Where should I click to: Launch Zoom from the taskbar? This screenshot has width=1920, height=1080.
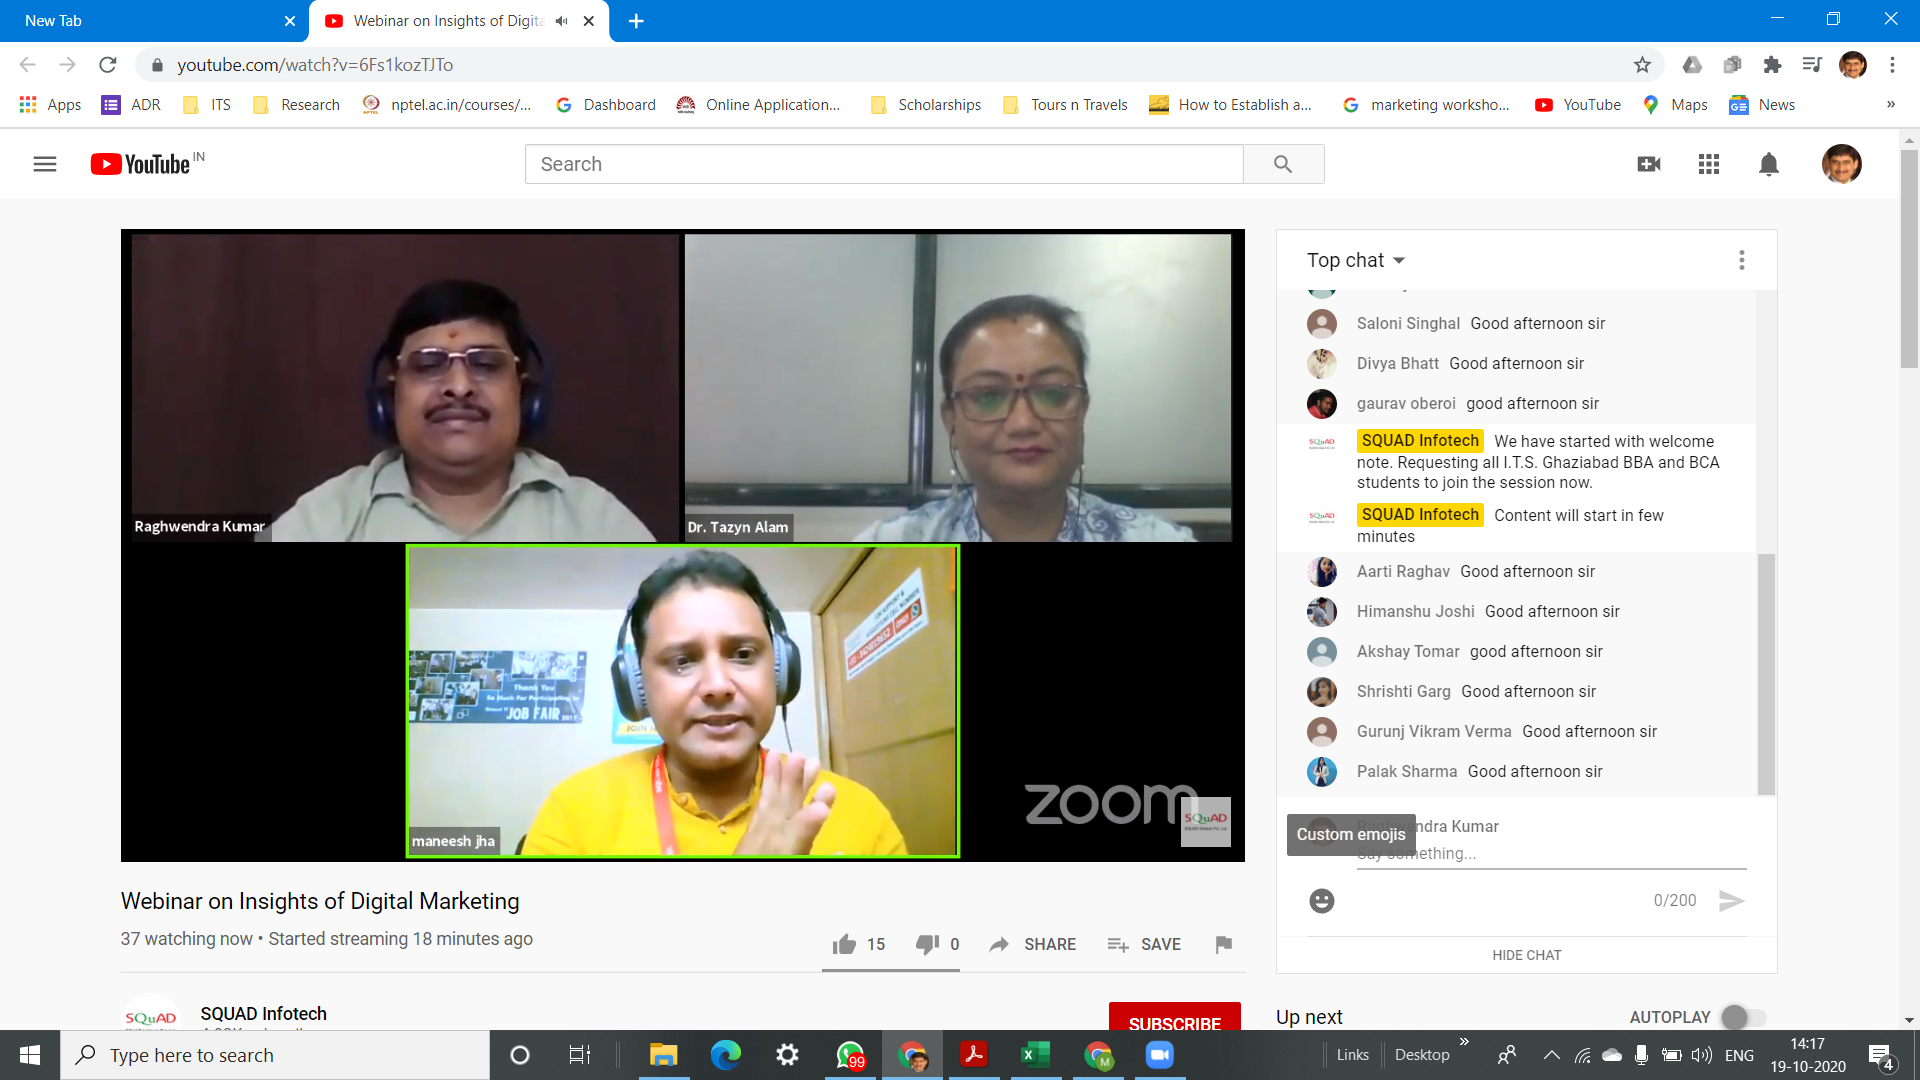[1159, 1055]
